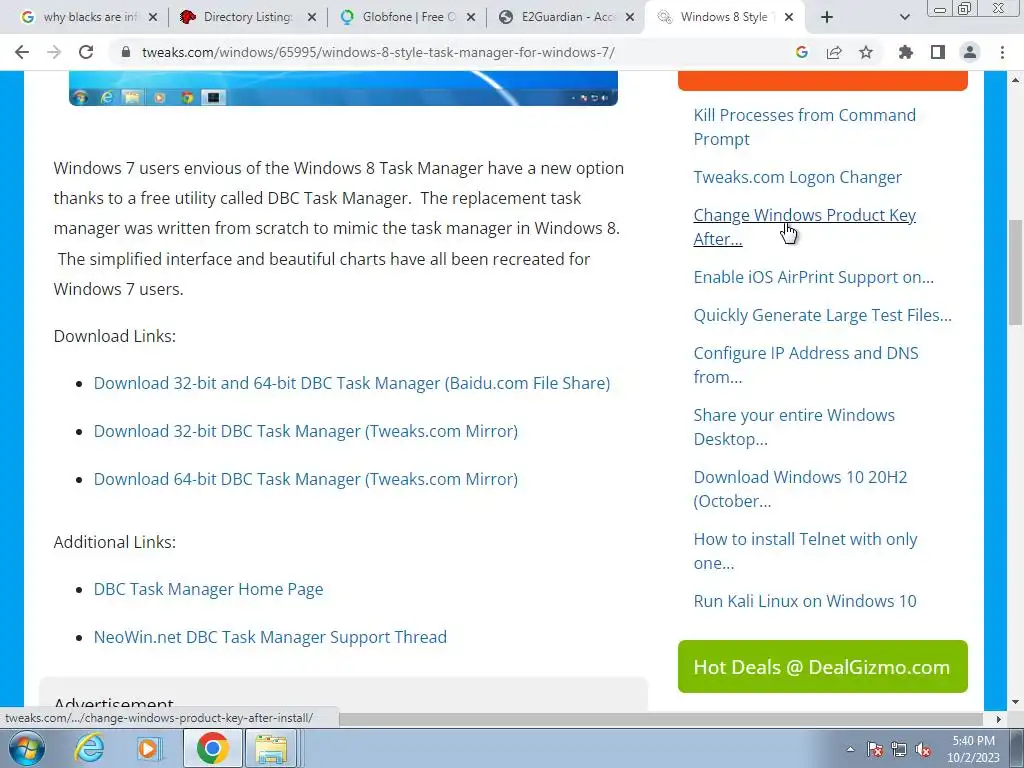Open Enable iOS AirPrint Support link
The height and width of the screenshot is (768, 1024).
[x=814, y=278]
